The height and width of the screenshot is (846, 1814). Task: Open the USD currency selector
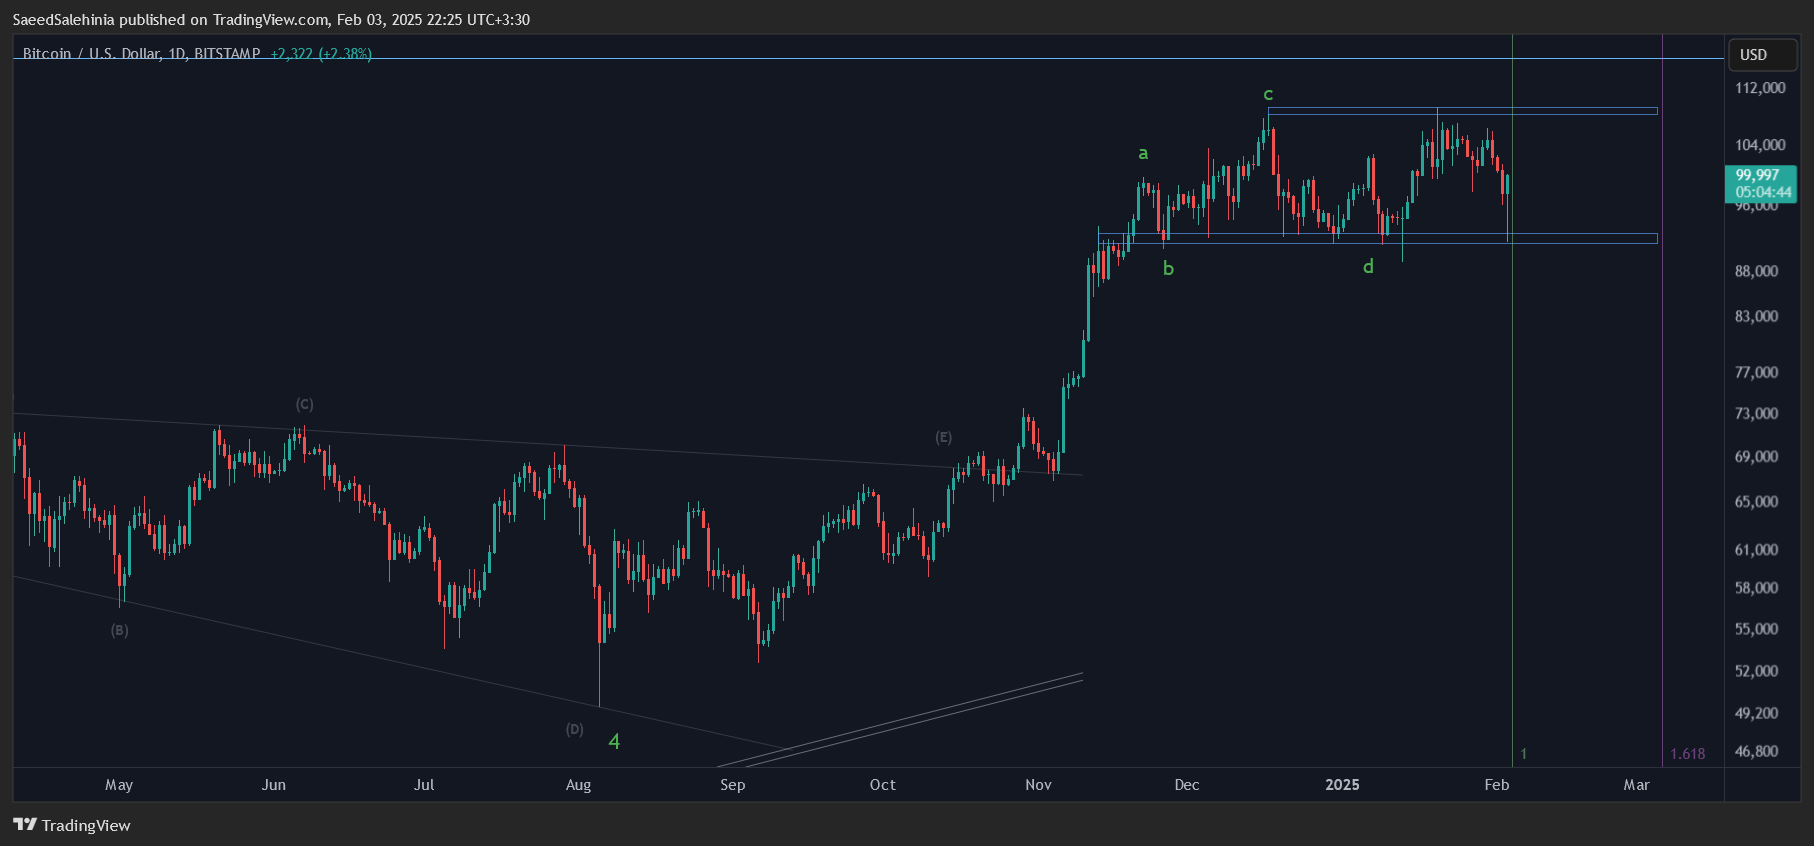[x=1763, y=55]
